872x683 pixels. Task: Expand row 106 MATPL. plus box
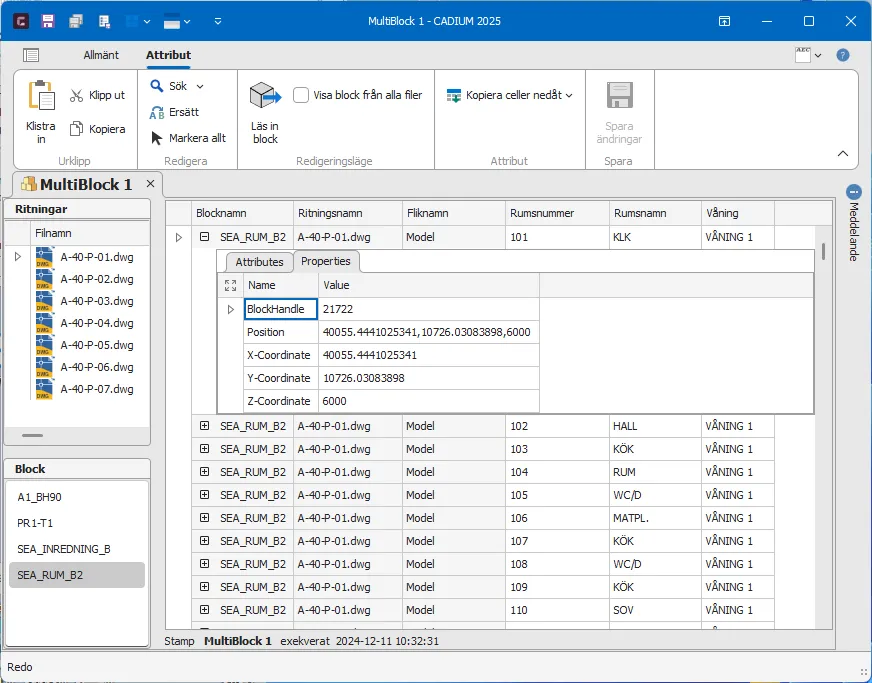[205, 518]
